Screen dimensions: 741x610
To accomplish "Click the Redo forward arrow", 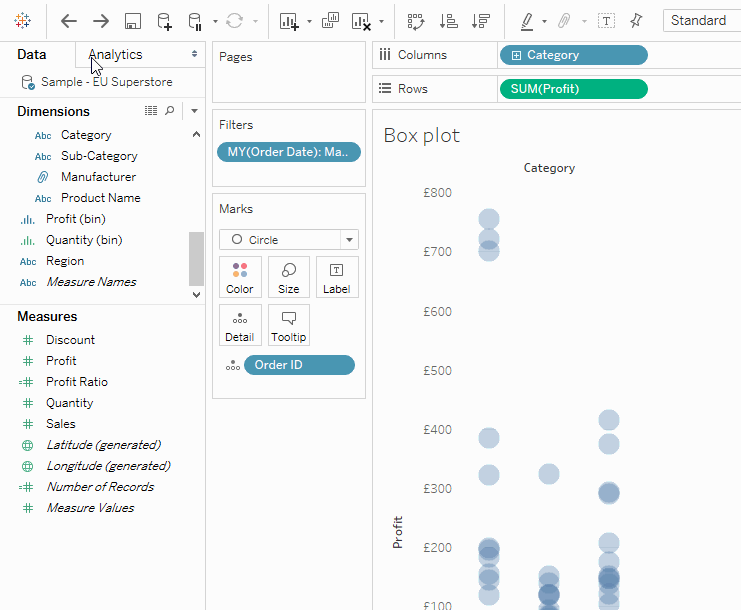I will point(101,21).
